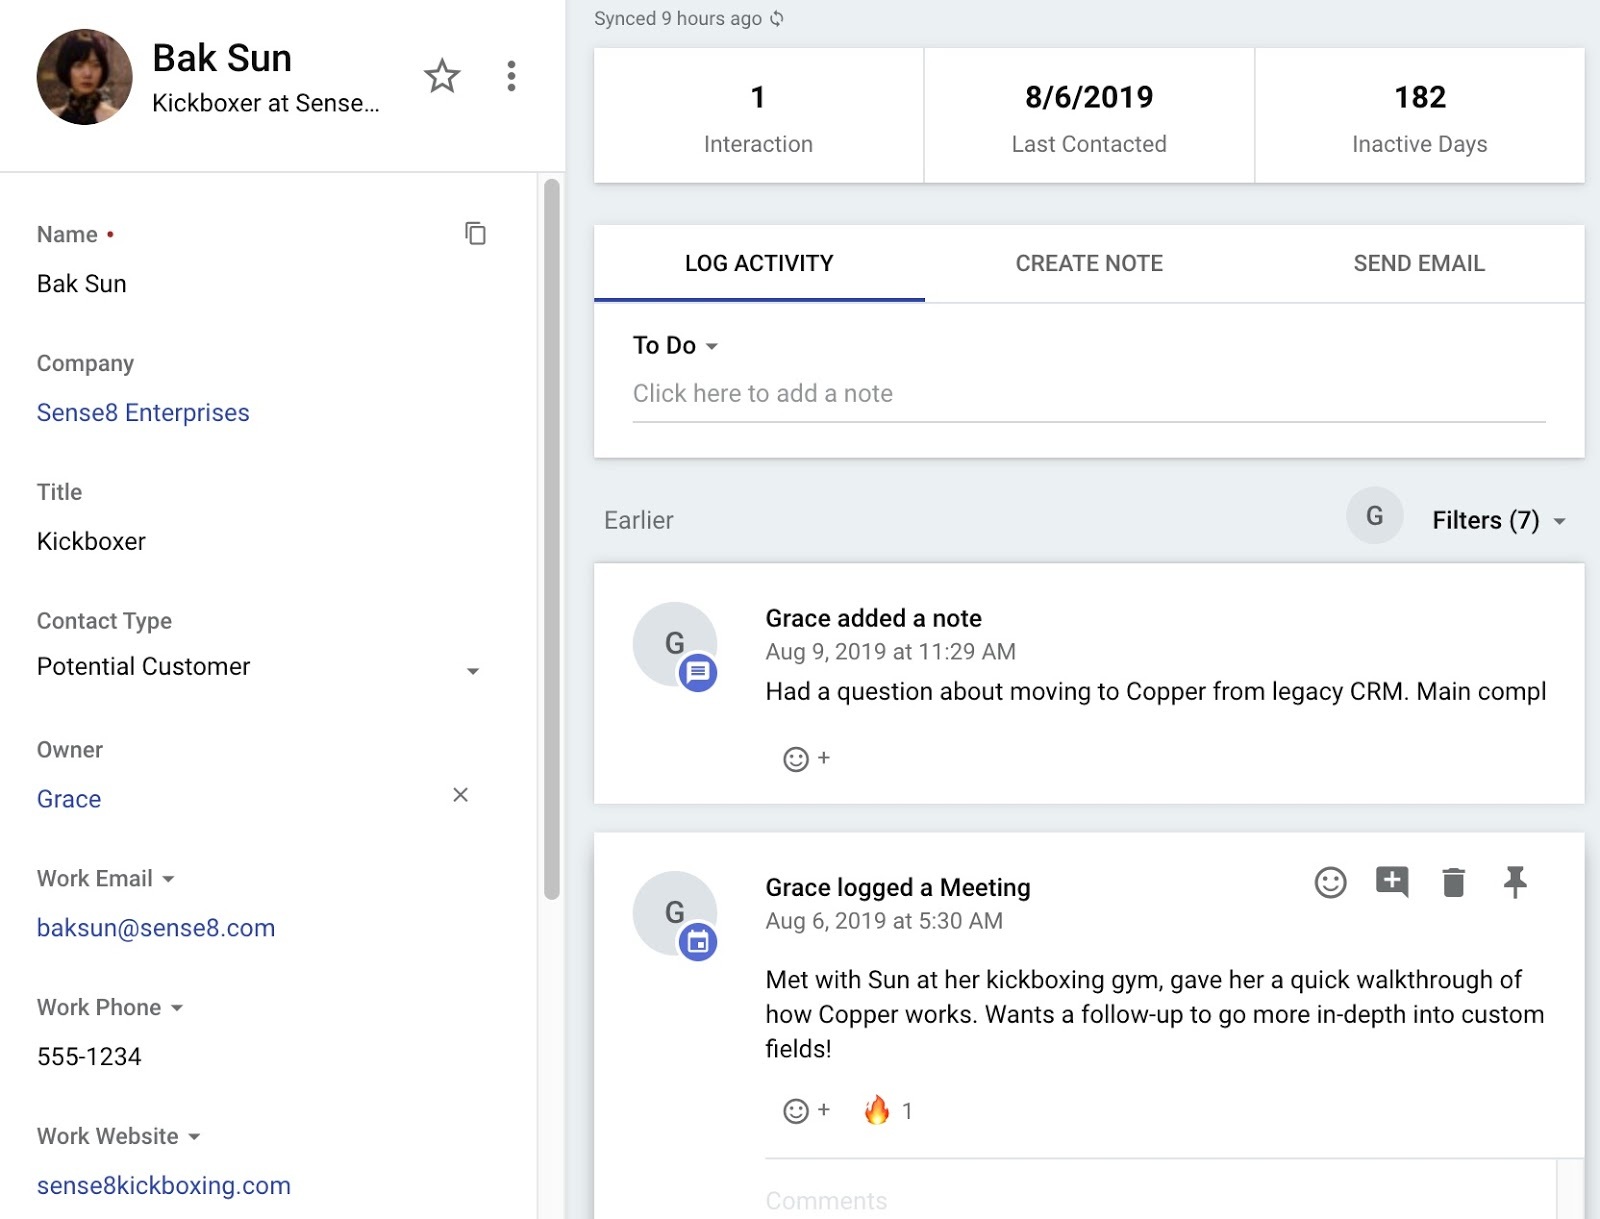
Task: Click the Aug 6, 2019 meeting timestamp
Action: tap(884, 921)
